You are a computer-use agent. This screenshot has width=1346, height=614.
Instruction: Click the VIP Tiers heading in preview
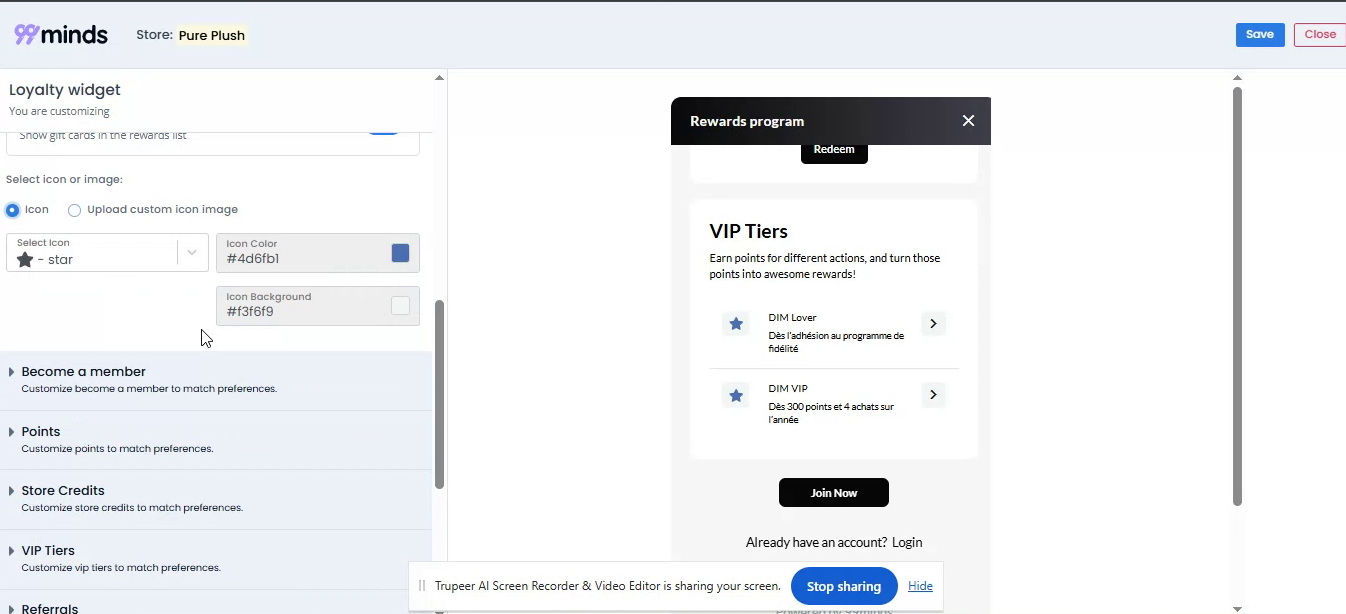pyautogui.click(x=749, y=231)
